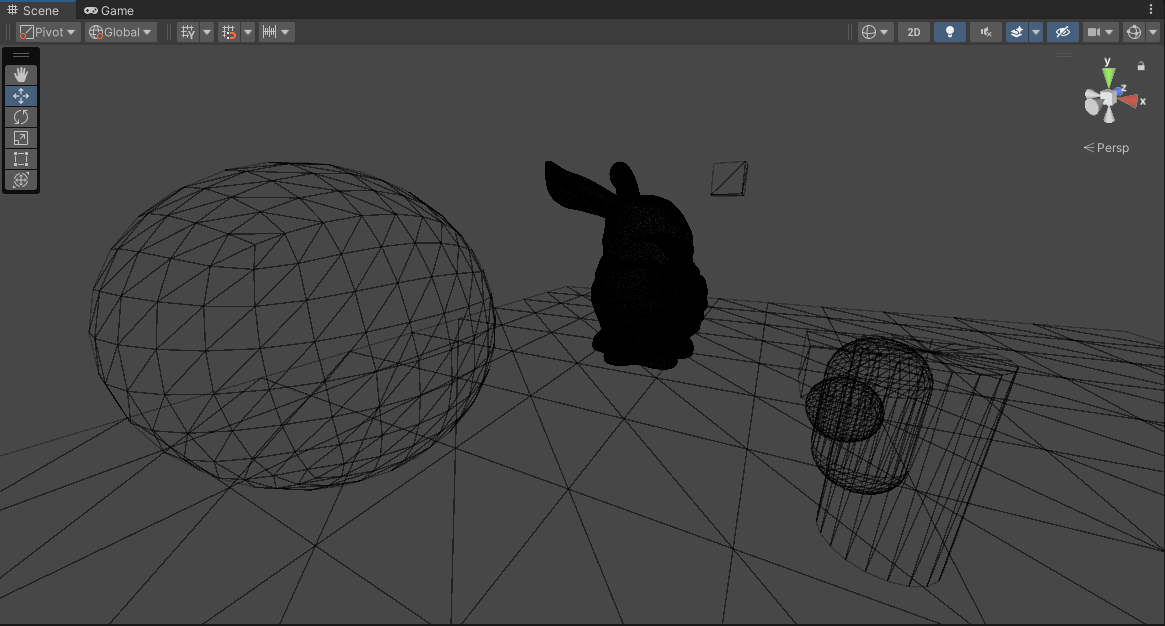Select the Move tool
This screenshot has width=1165, height=626.
[x=20, y=96]
